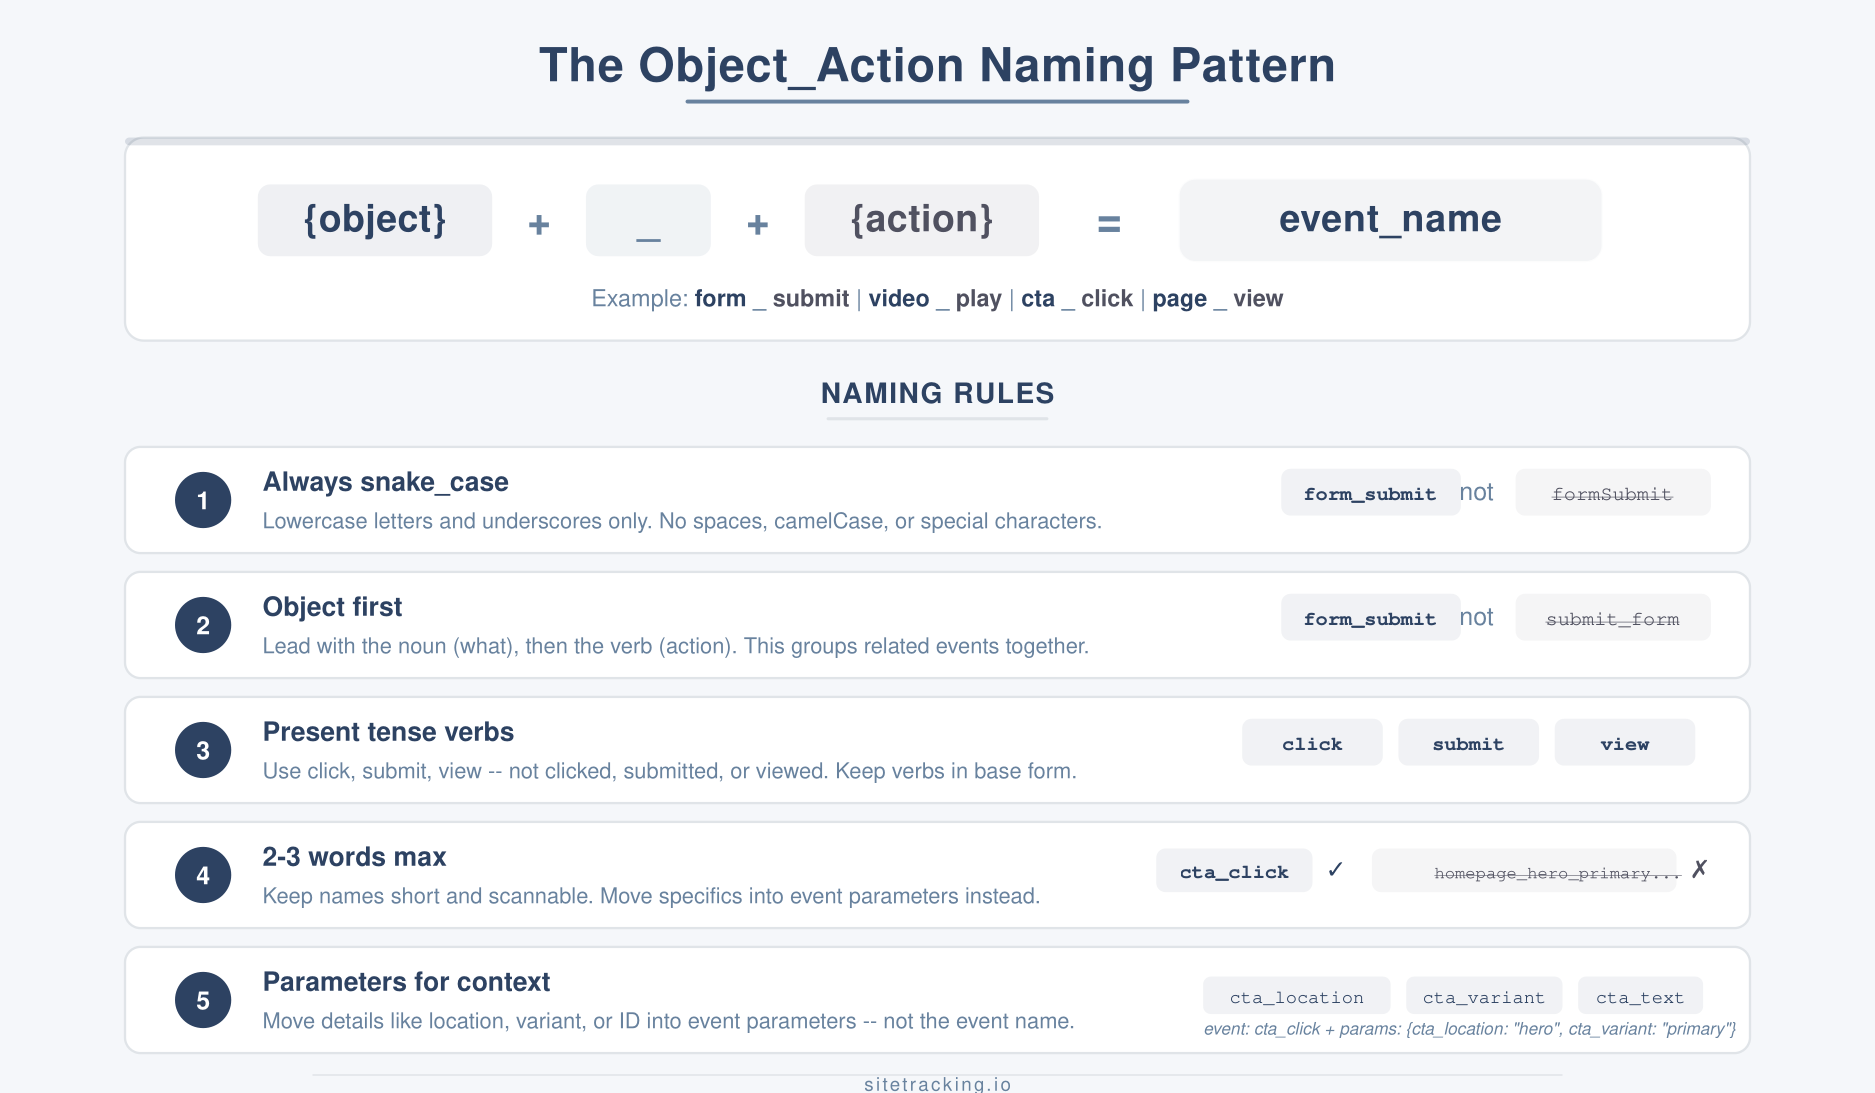Select the view verb chip in rule 3
1875x1093 pixels.
pyautogui.click(x=1624, y=743)
